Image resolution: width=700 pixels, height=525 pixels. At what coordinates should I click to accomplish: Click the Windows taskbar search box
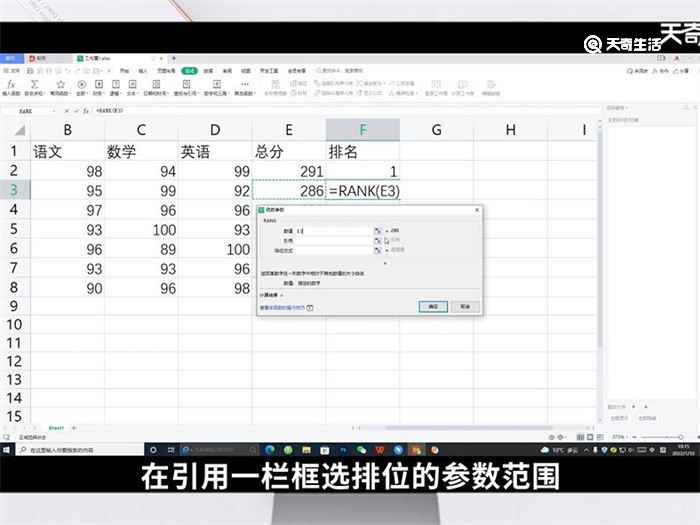78,450
